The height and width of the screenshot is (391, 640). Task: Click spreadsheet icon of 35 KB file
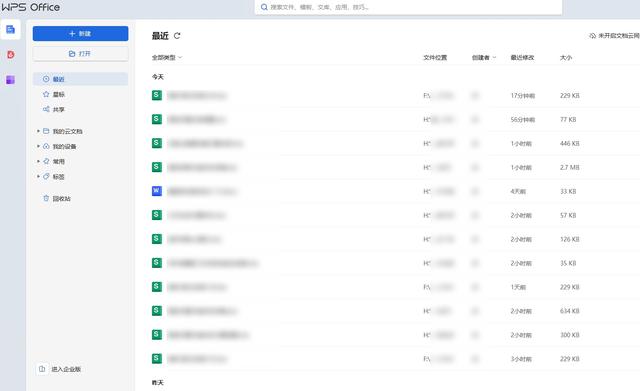coord(157,263)
